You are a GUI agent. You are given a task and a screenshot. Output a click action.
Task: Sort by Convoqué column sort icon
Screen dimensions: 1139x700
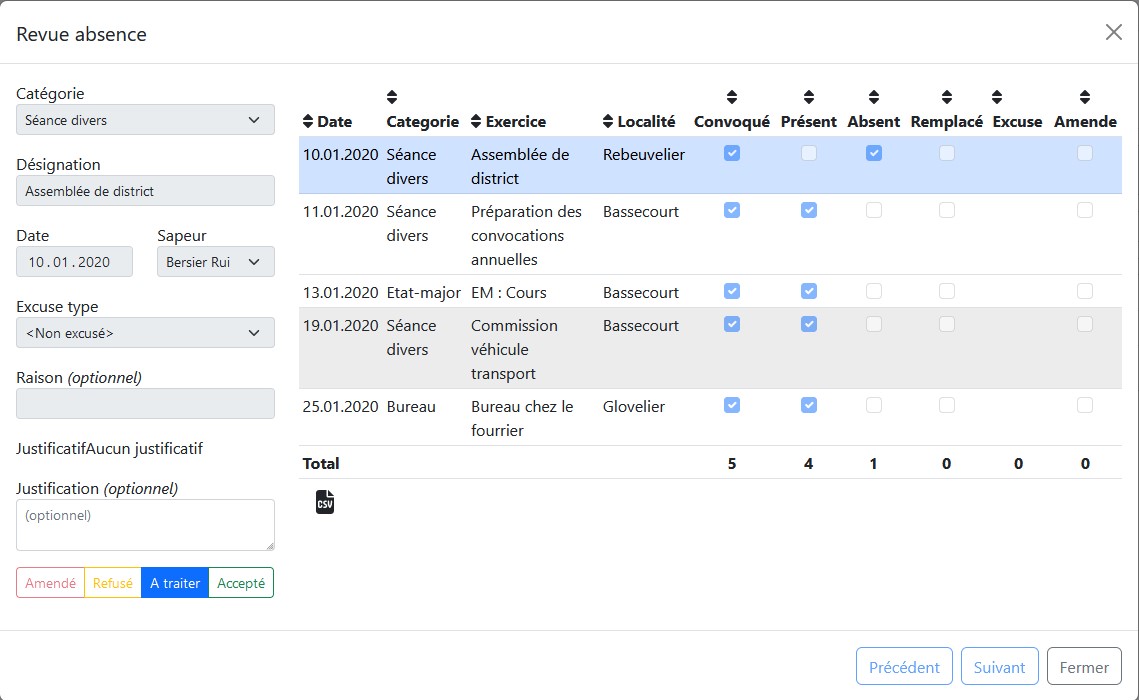(732, 97)
